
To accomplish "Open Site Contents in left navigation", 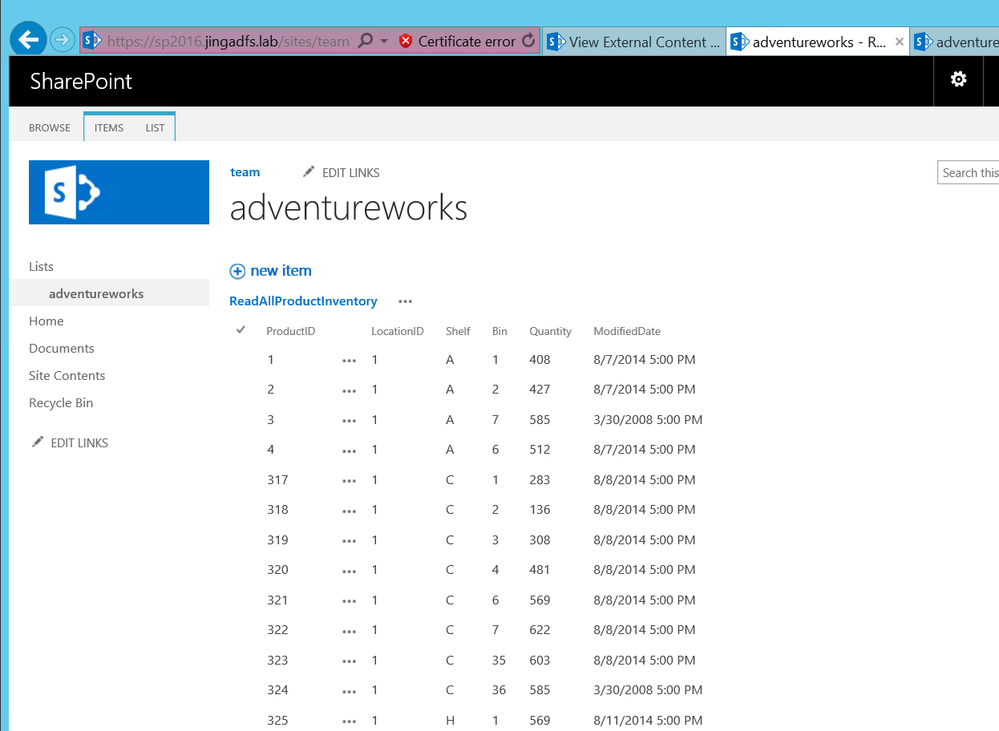I will (67, 376).
